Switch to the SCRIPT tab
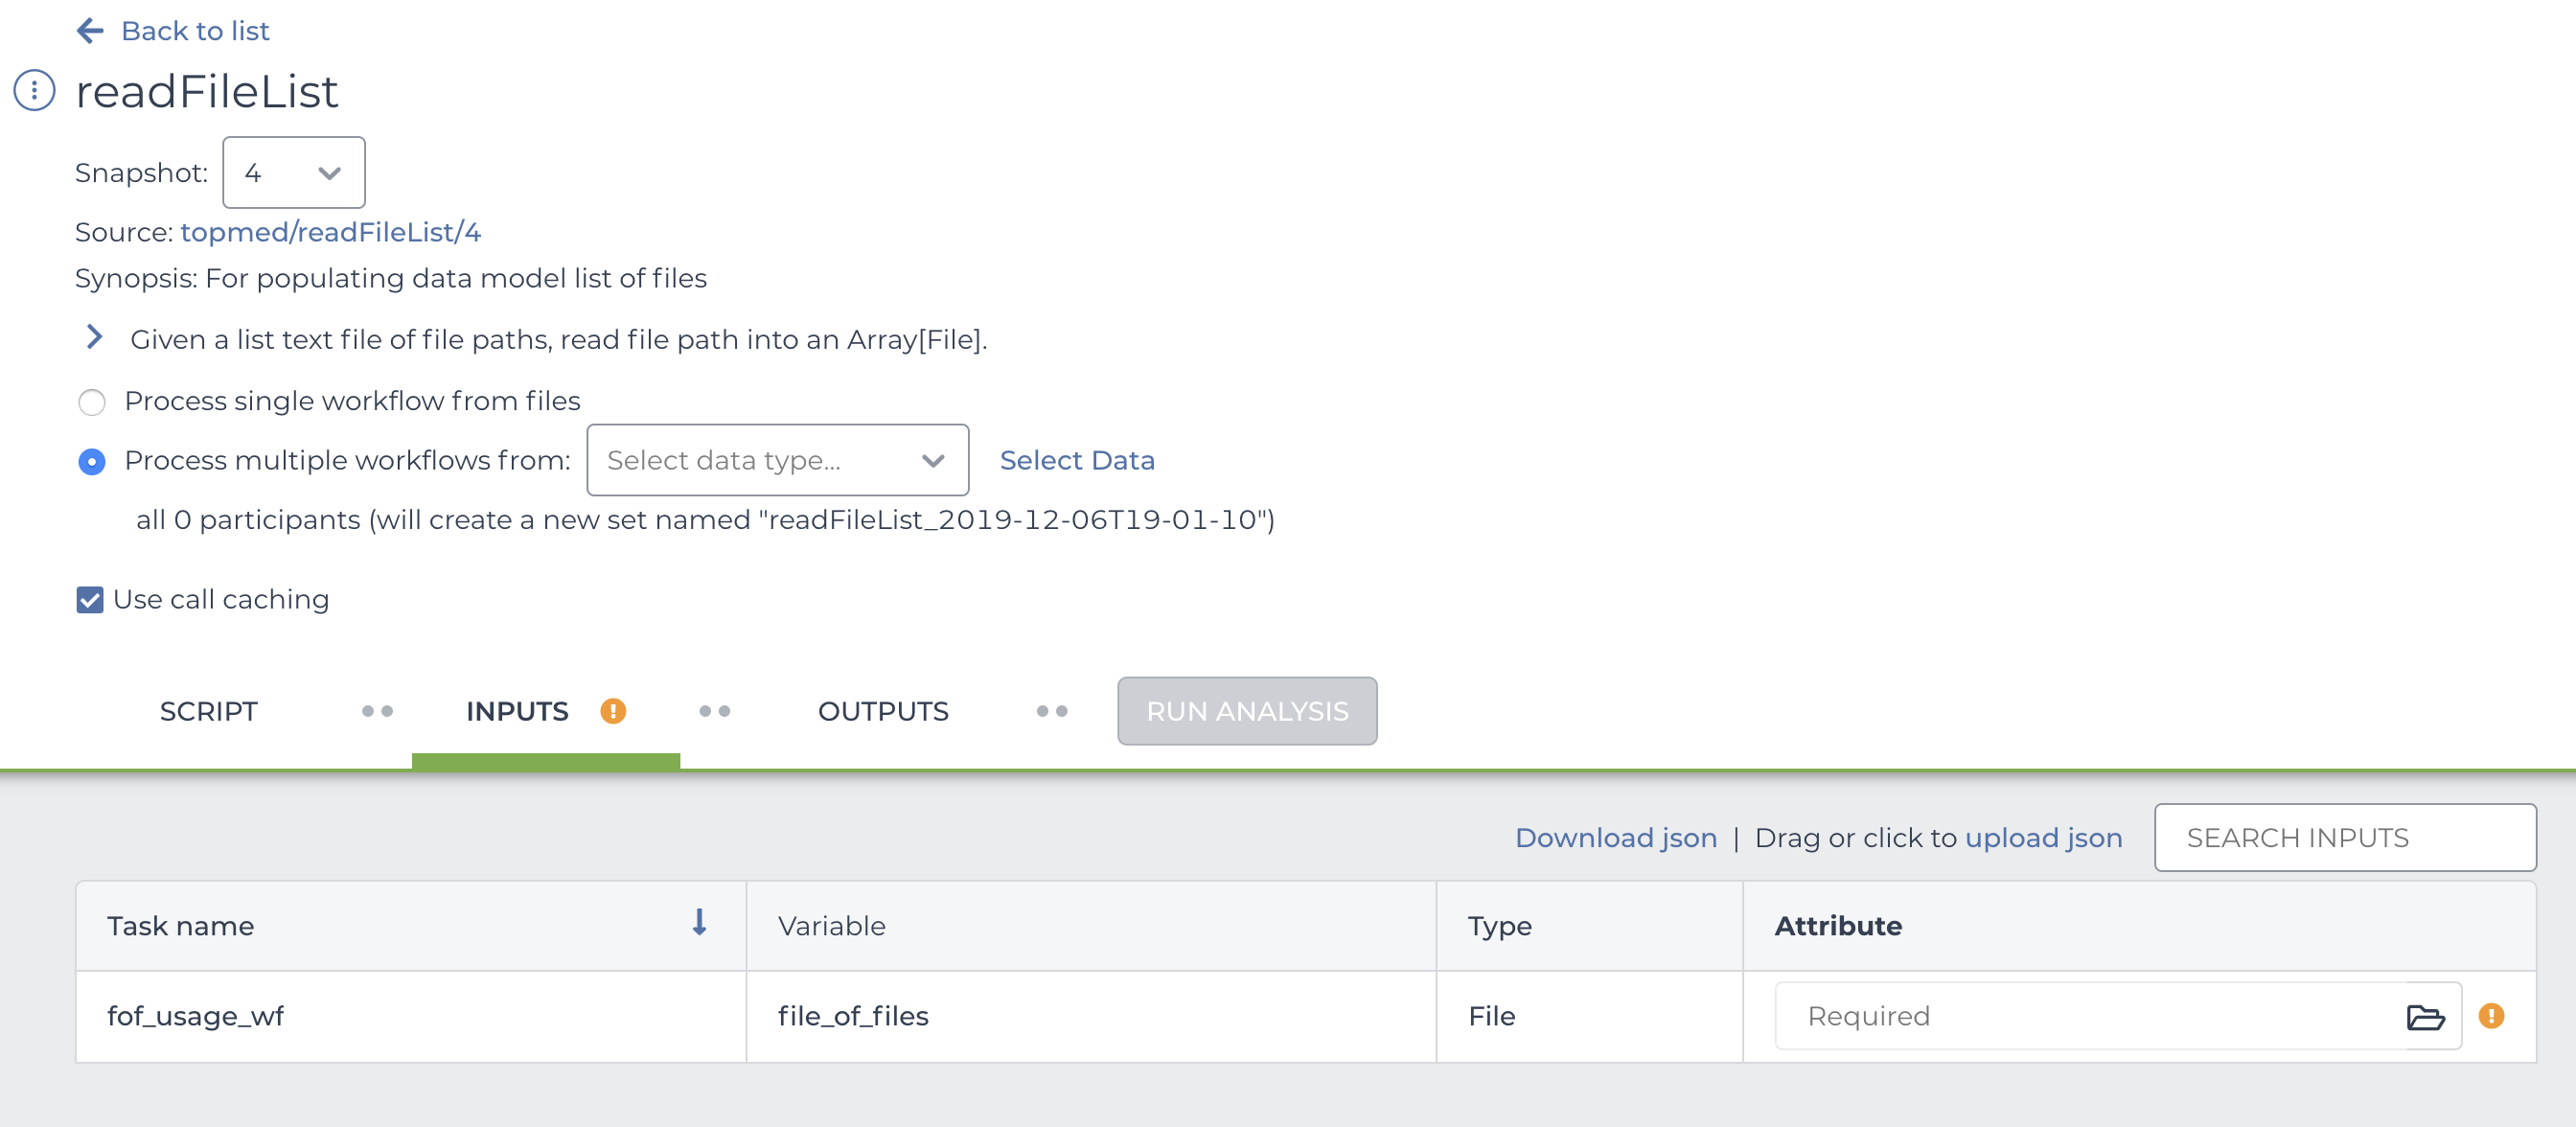 tap(209, 712)
